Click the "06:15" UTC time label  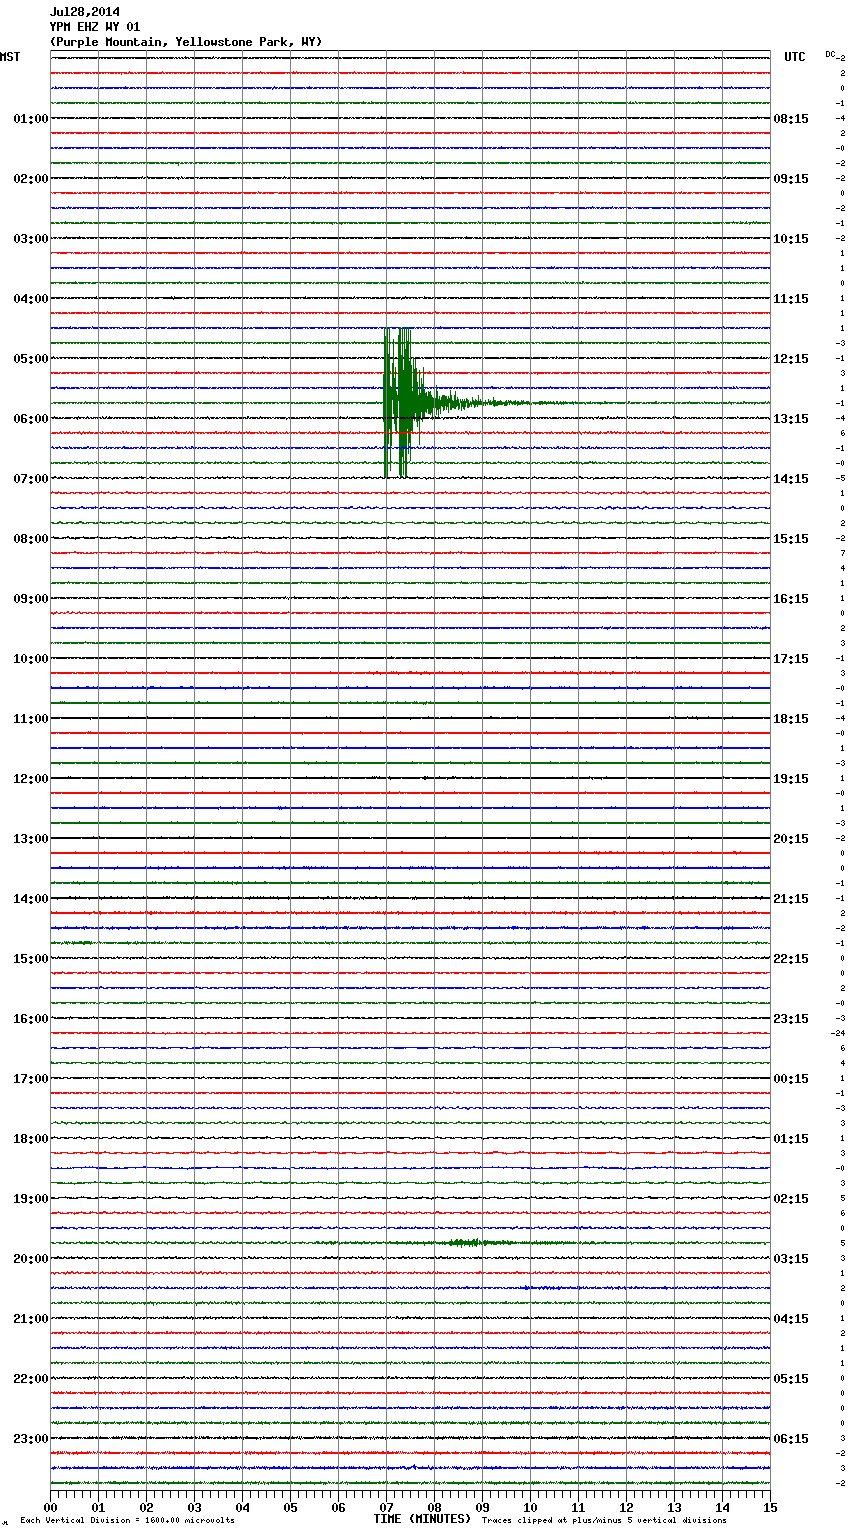click(791, 1439)
